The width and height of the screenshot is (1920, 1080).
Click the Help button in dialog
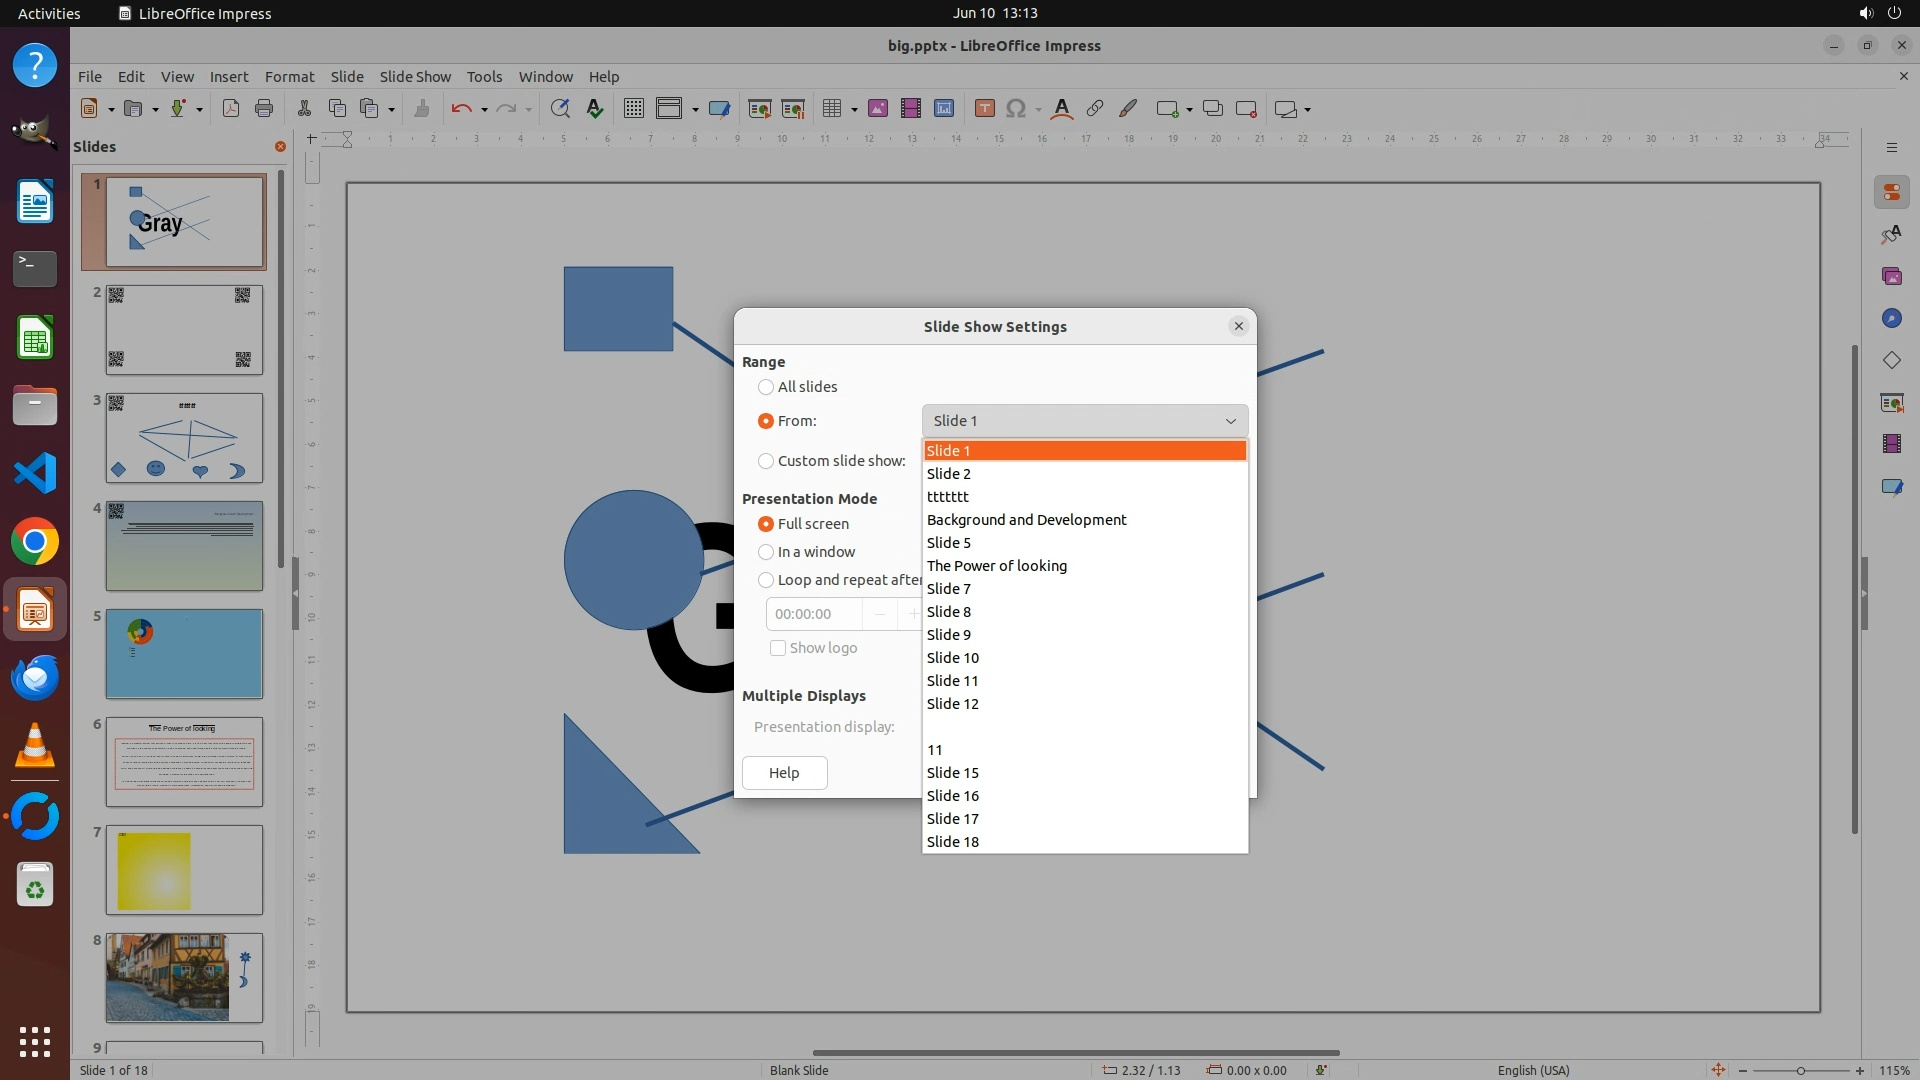(784, 773)
